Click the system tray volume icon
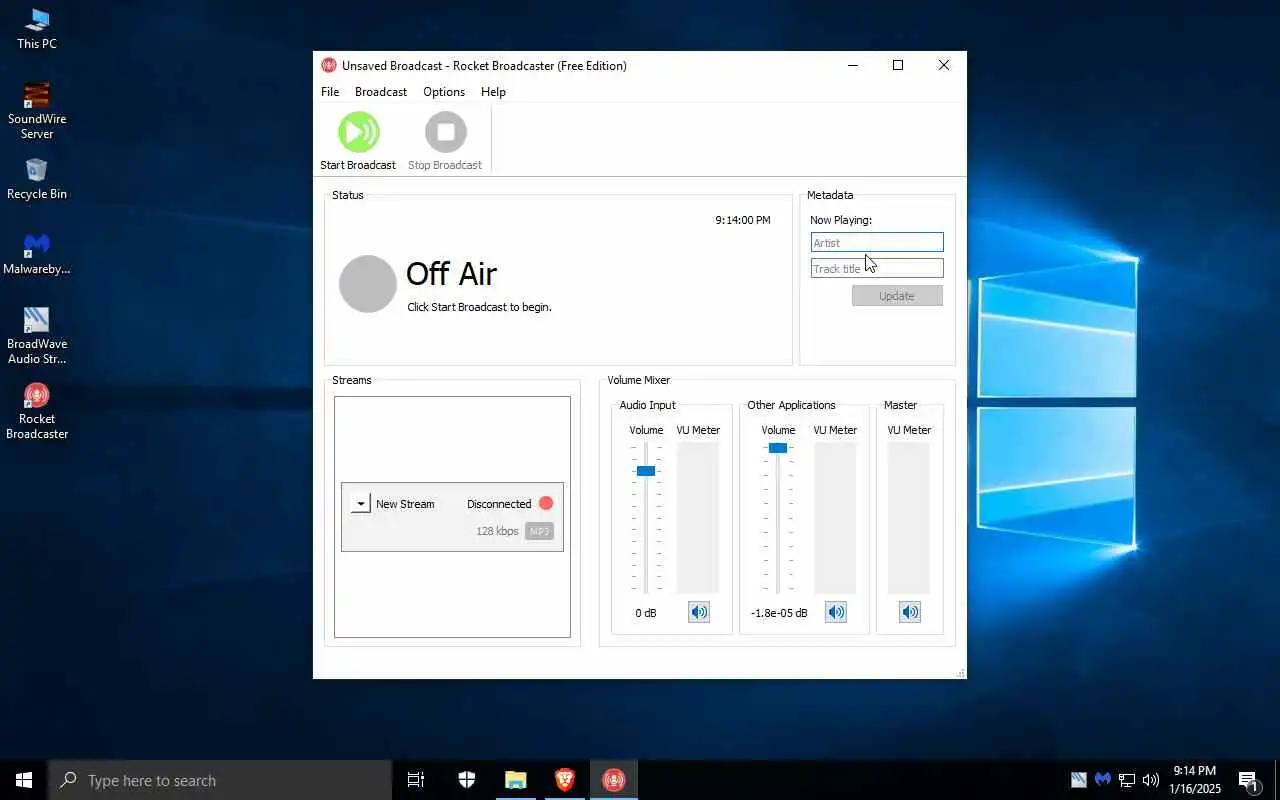 (x=1151, y=780)
